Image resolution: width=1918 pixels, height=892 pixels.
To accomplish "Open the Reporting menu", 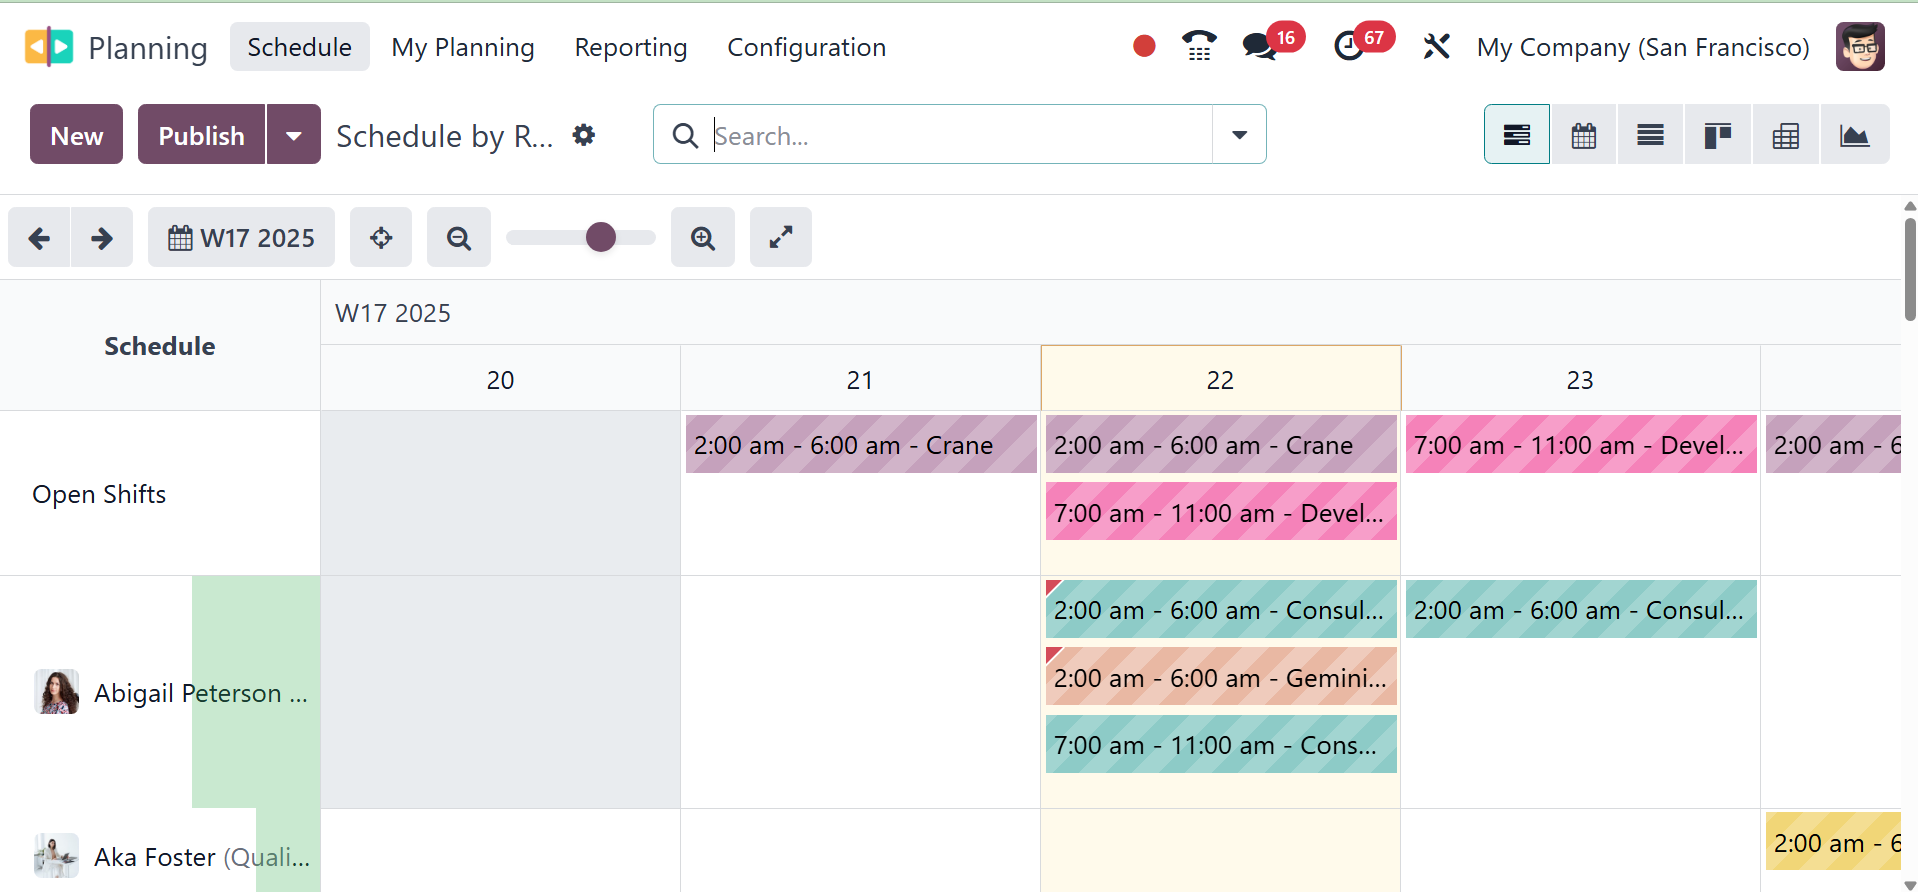I will pos(630,47).
